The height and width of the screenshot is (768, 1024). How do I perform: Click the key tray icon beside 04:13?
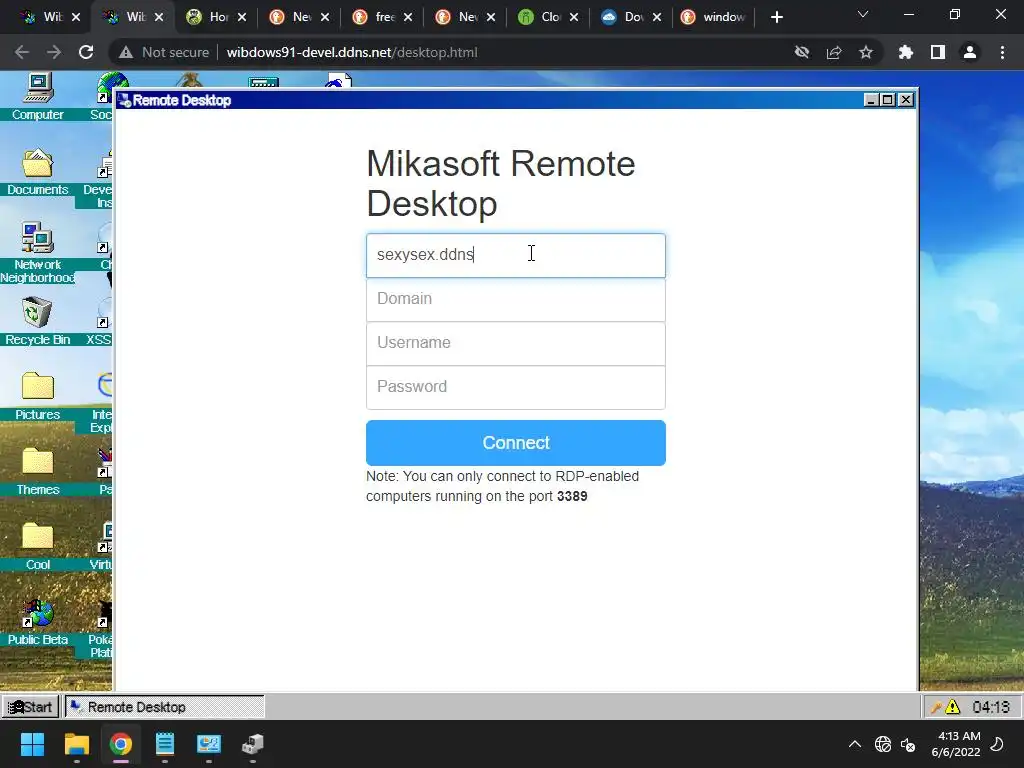[x=936, y=707]
